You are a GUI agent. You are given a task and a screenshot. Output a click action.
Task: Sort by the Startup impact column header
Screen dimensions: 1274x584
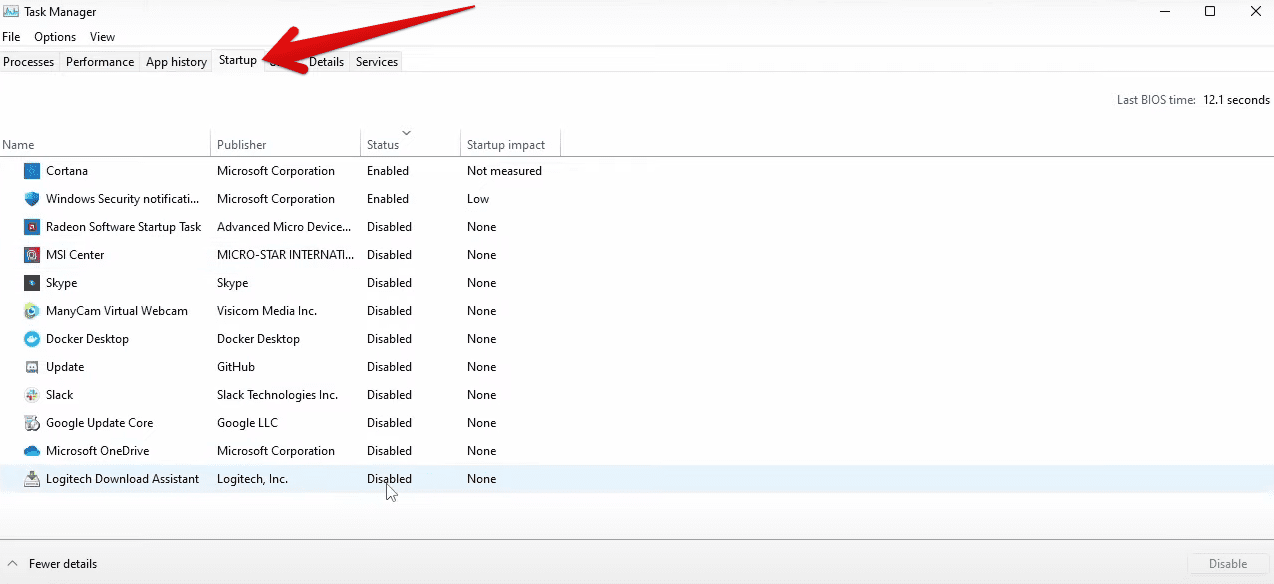(x=510, y=145)
